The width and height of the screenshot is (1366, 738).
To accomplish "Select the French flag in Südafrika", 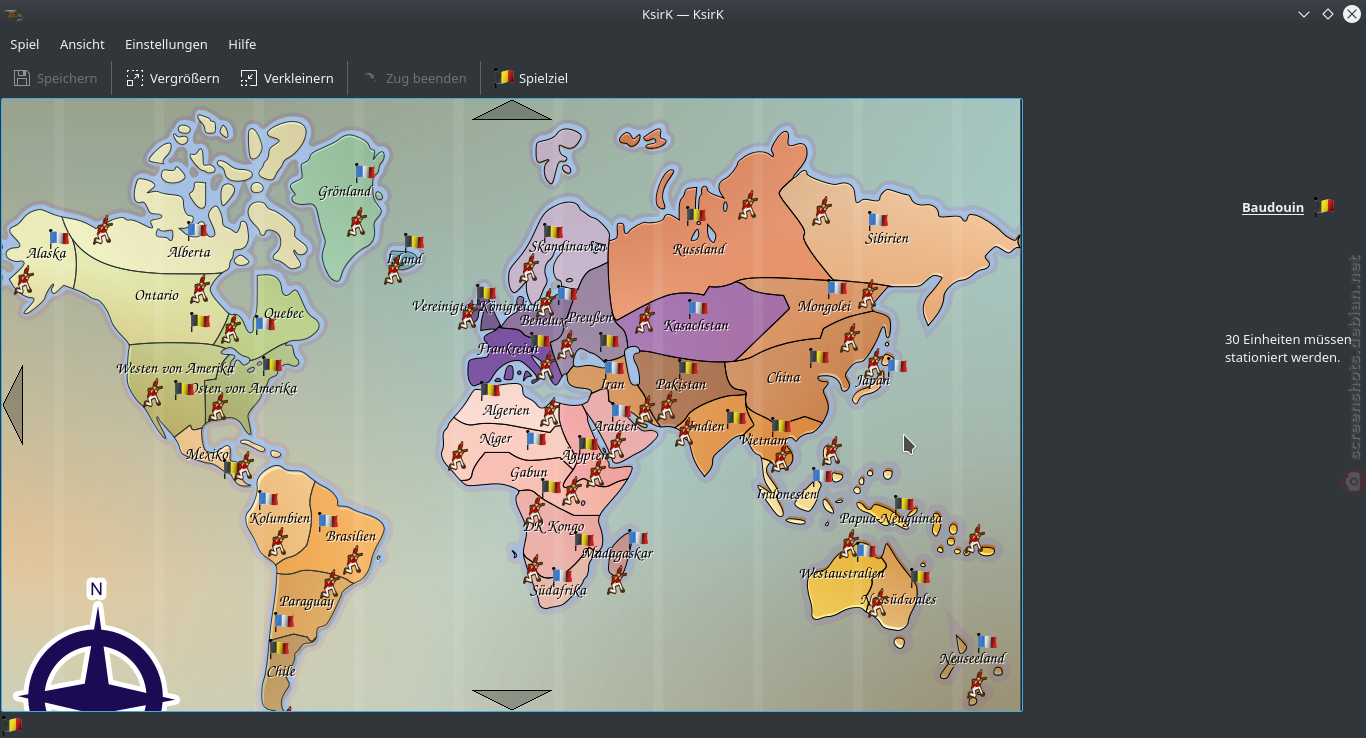I will [562, 575].
